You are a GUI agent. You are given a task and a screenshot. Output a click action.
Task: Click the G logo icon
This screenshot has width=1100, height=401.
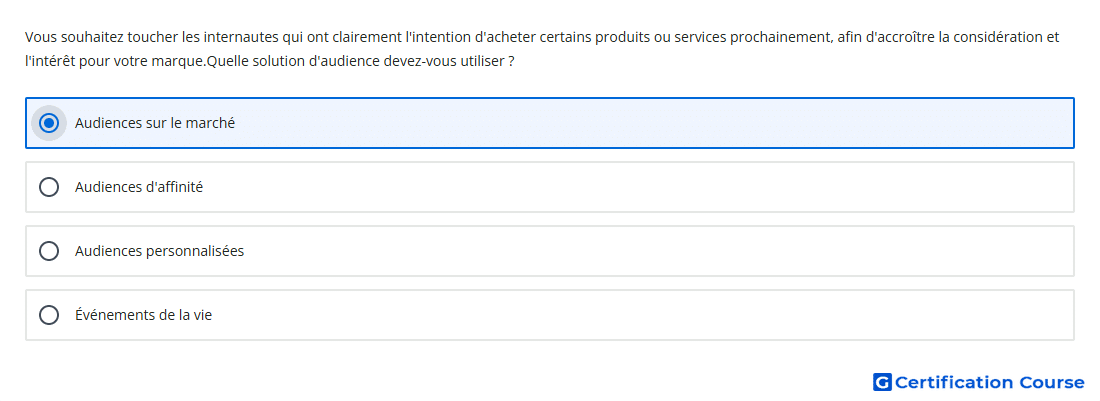coord(882,382)
